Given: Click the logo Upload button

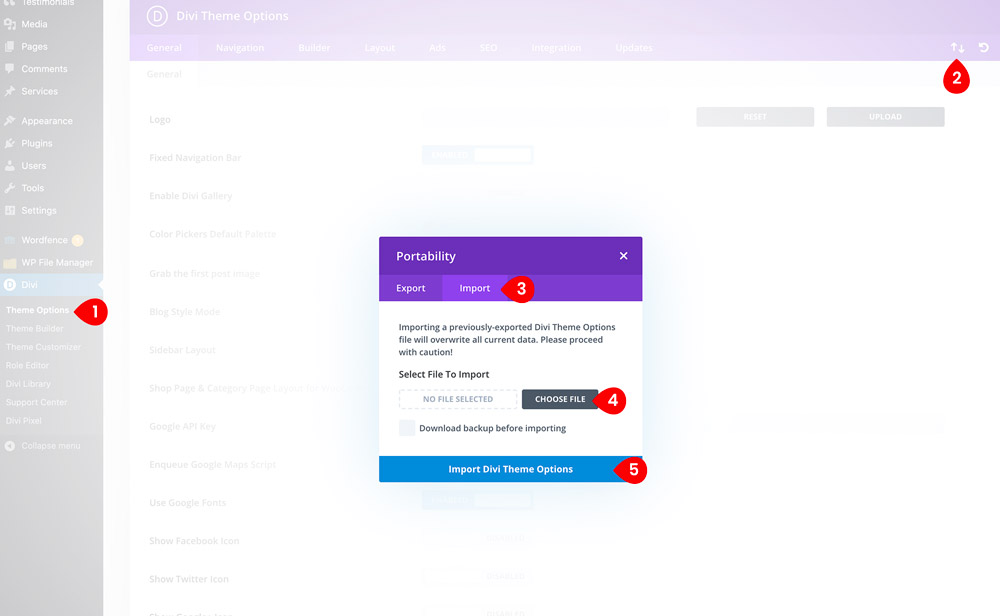Looking at the screenshot, I should 885,117.
